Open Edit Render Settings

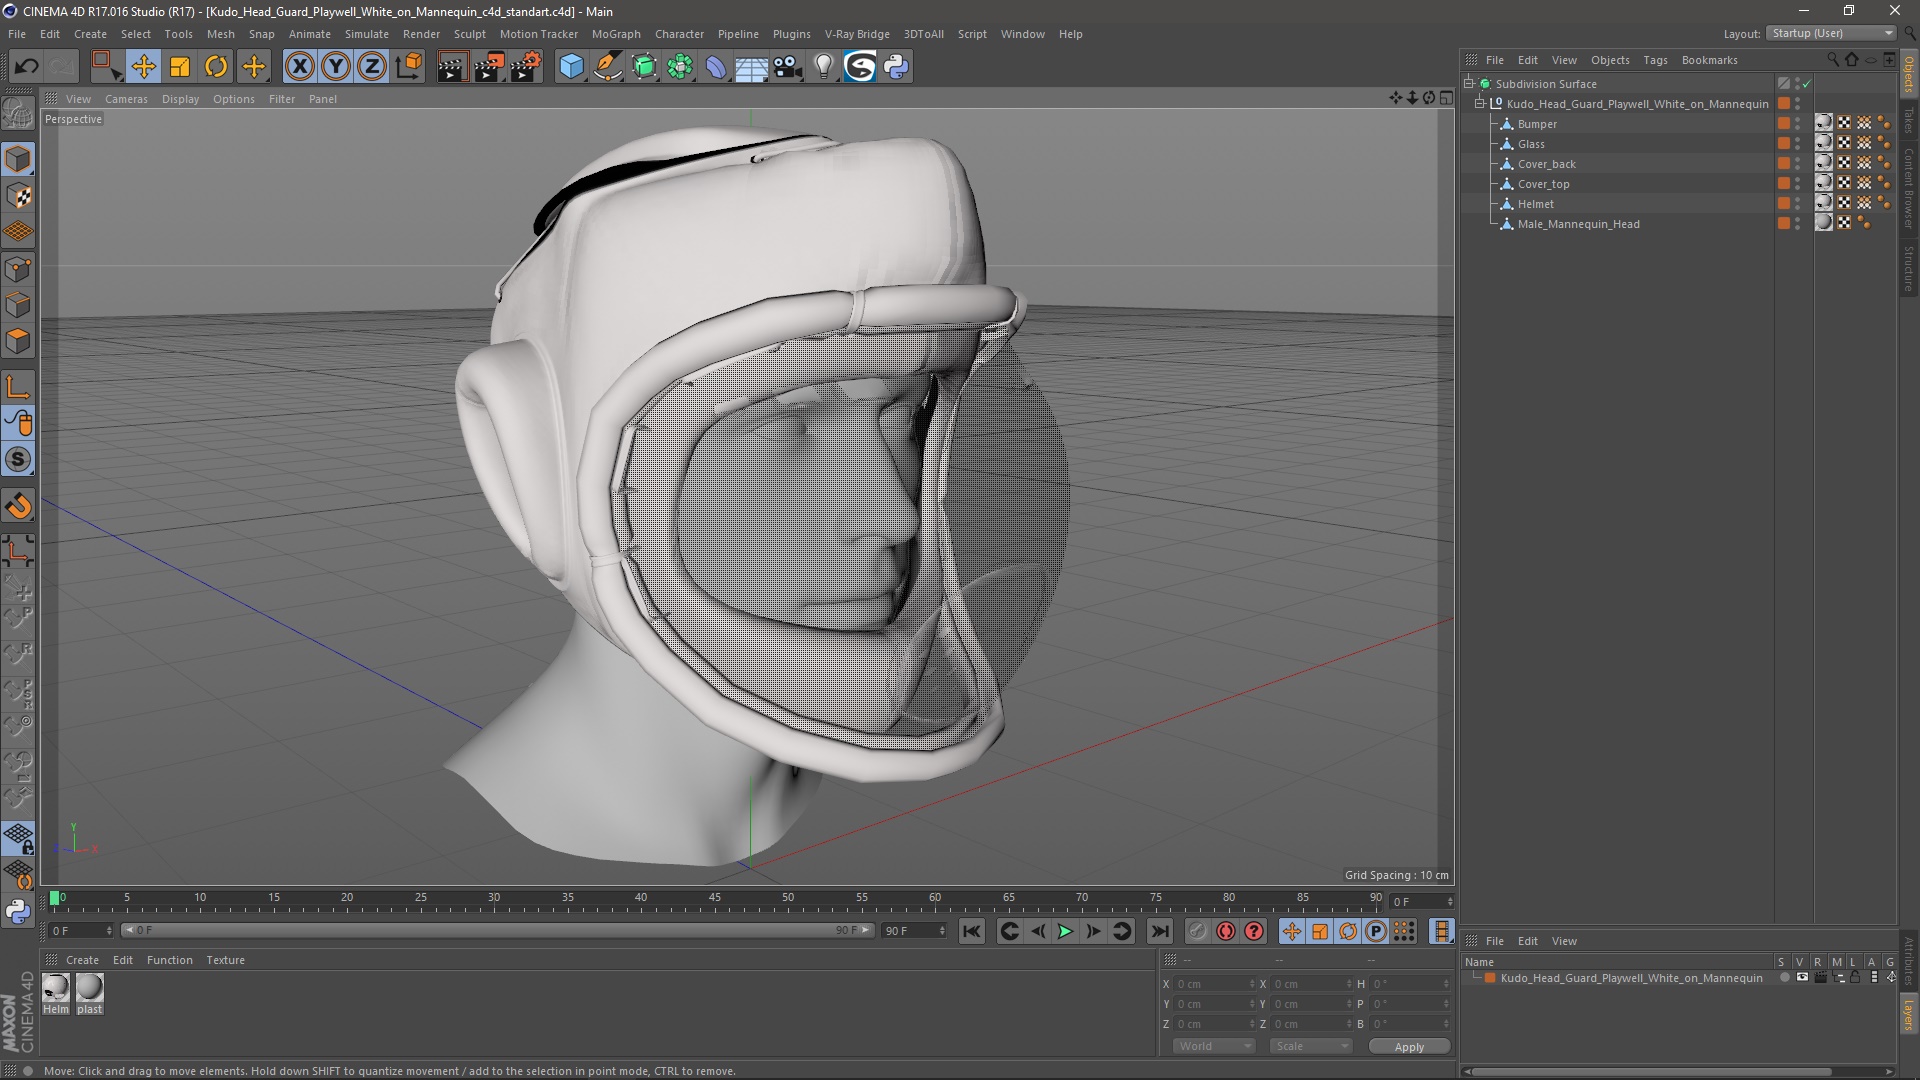pyautogui.click(x=526, y=67)
